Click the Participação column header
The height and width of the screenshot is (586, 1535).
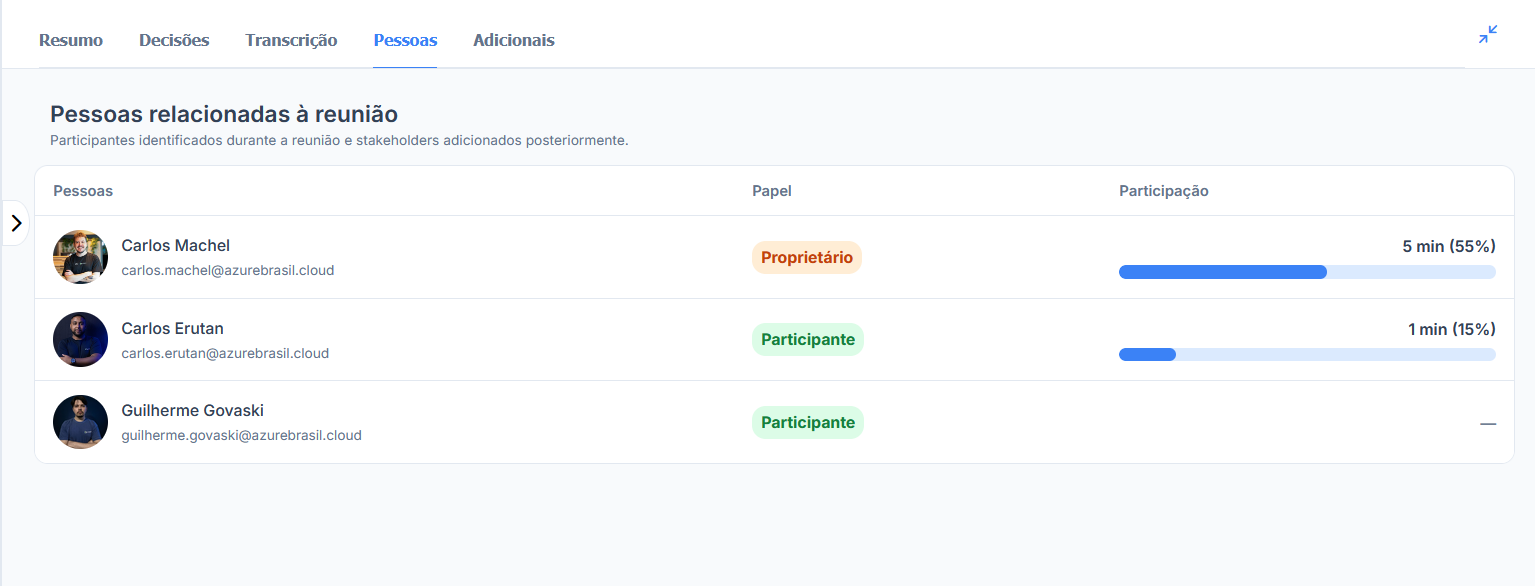1164,191
